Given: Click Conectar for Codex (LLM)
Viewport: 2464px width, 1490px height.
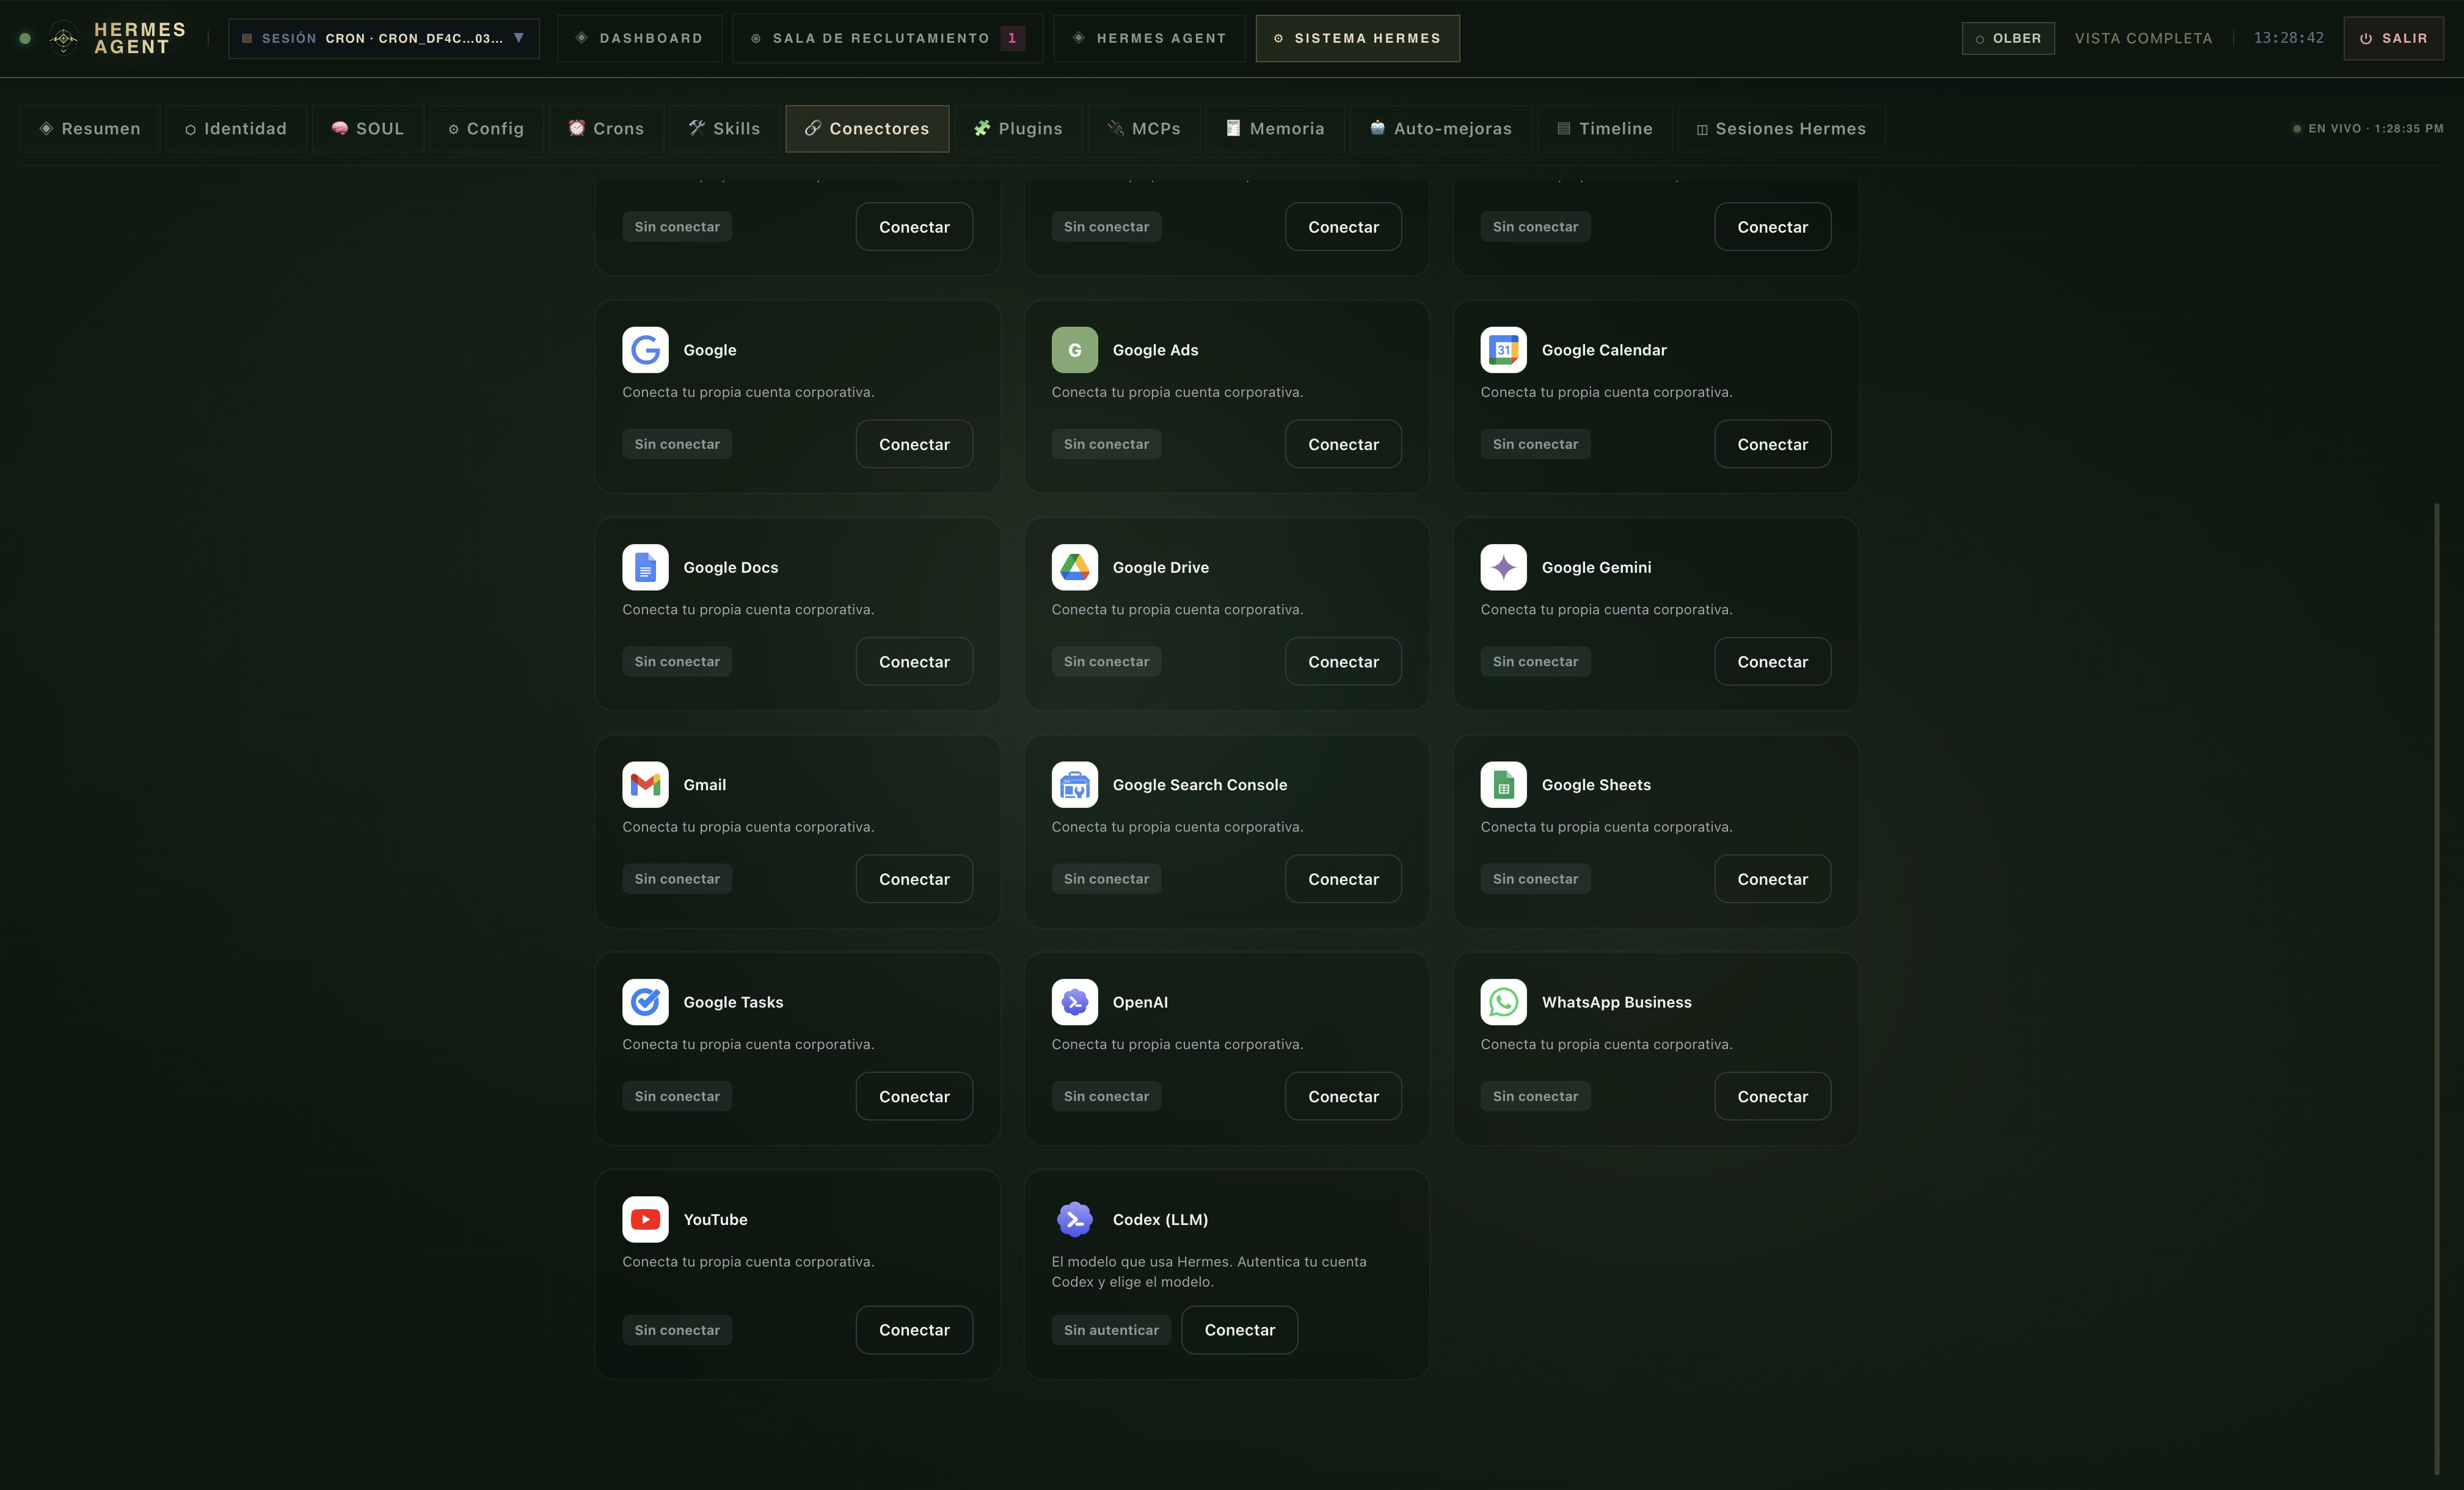Looking at the screenshot, I should click(x=1239, y=1330).
